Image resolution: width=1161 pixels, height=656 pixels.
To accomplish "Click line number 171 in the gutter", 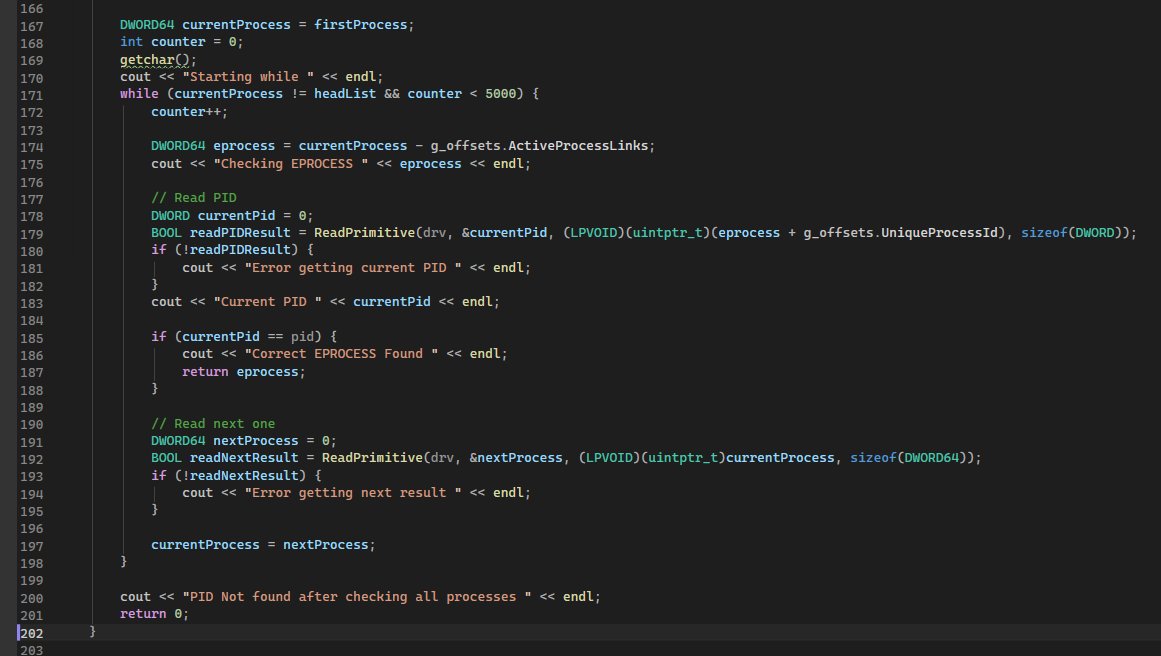I will (31, 96).
